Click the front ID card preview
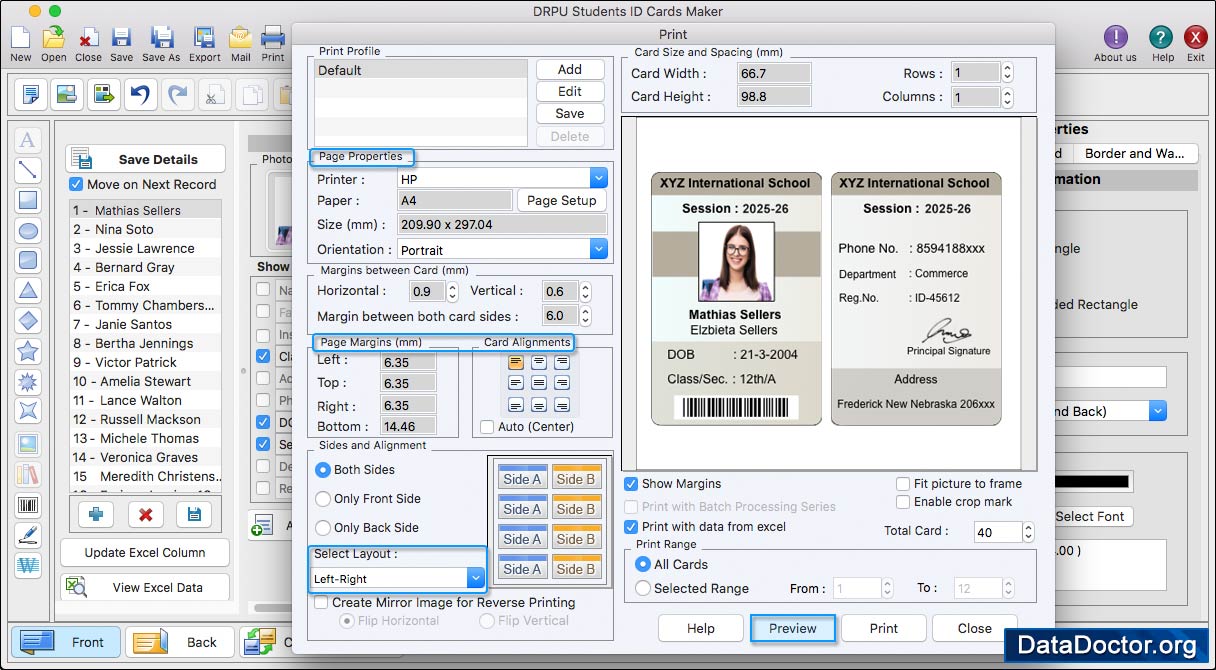Viewport: 1216px width, 670px height. point(737,298)
